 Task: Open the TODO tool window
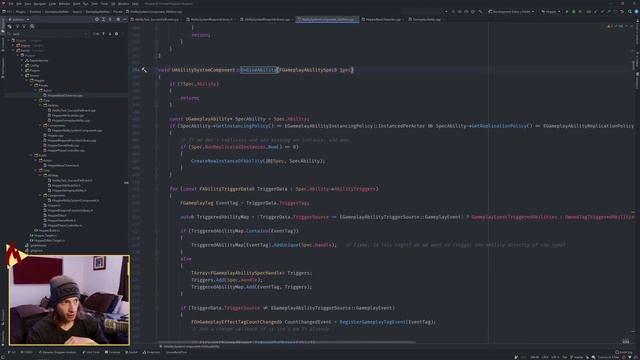tap(27, 352)
